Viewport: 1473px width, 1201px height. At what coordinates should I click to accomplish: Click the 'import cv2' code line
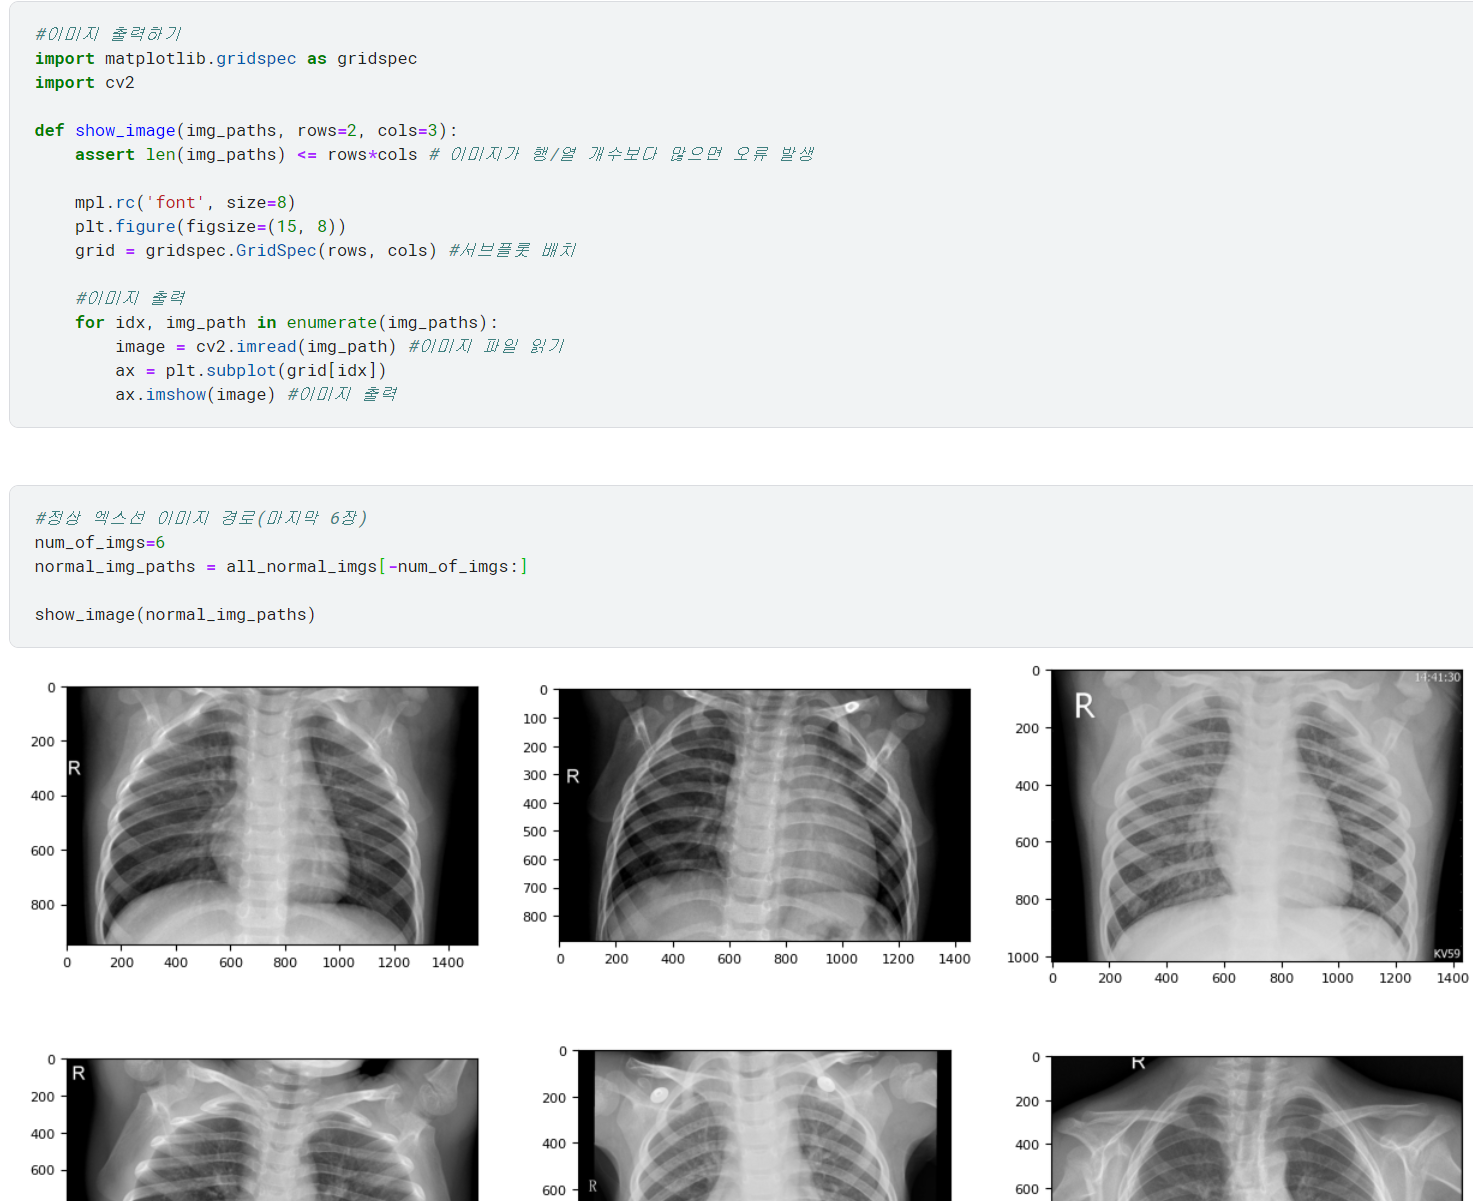pos(85,83)
